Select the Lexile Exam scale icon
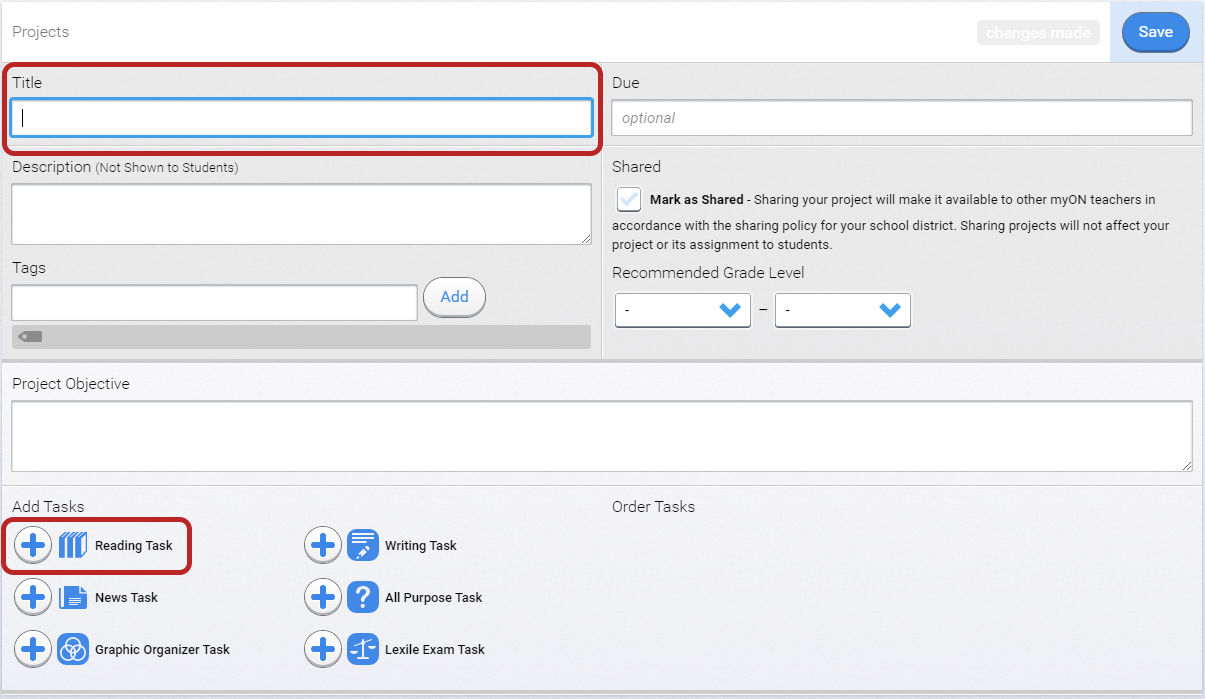 click(x=363, y=650)
